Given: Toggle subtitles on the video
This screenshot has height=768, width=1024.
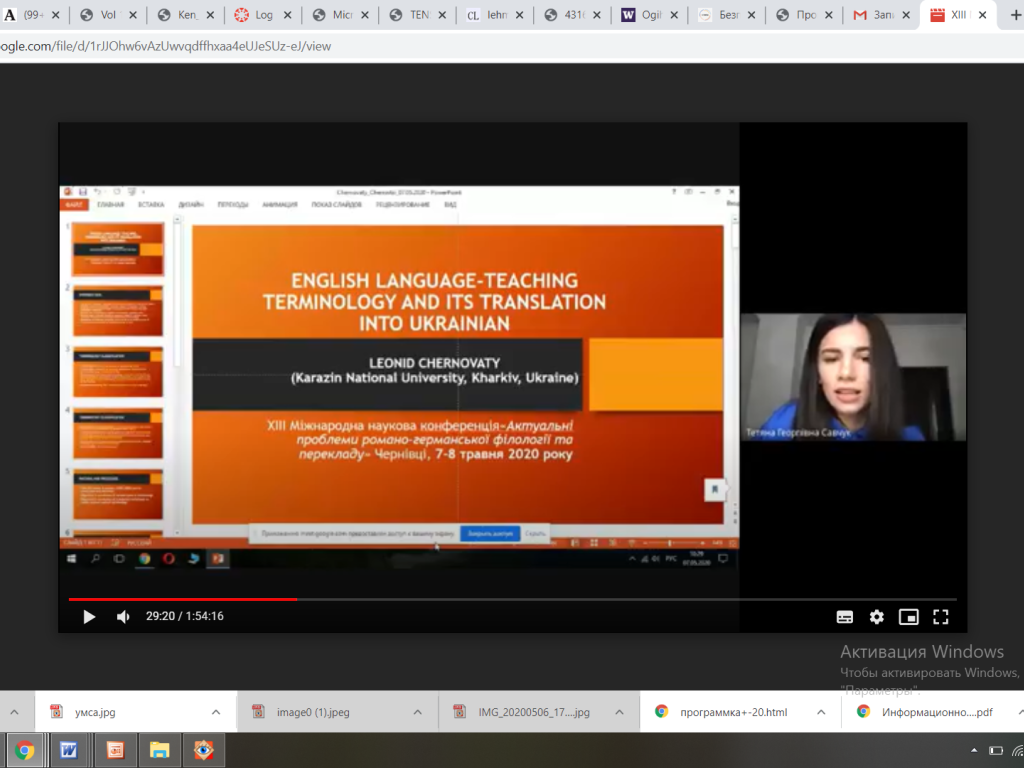Looking at the screenshot, I should pos(844,617).
